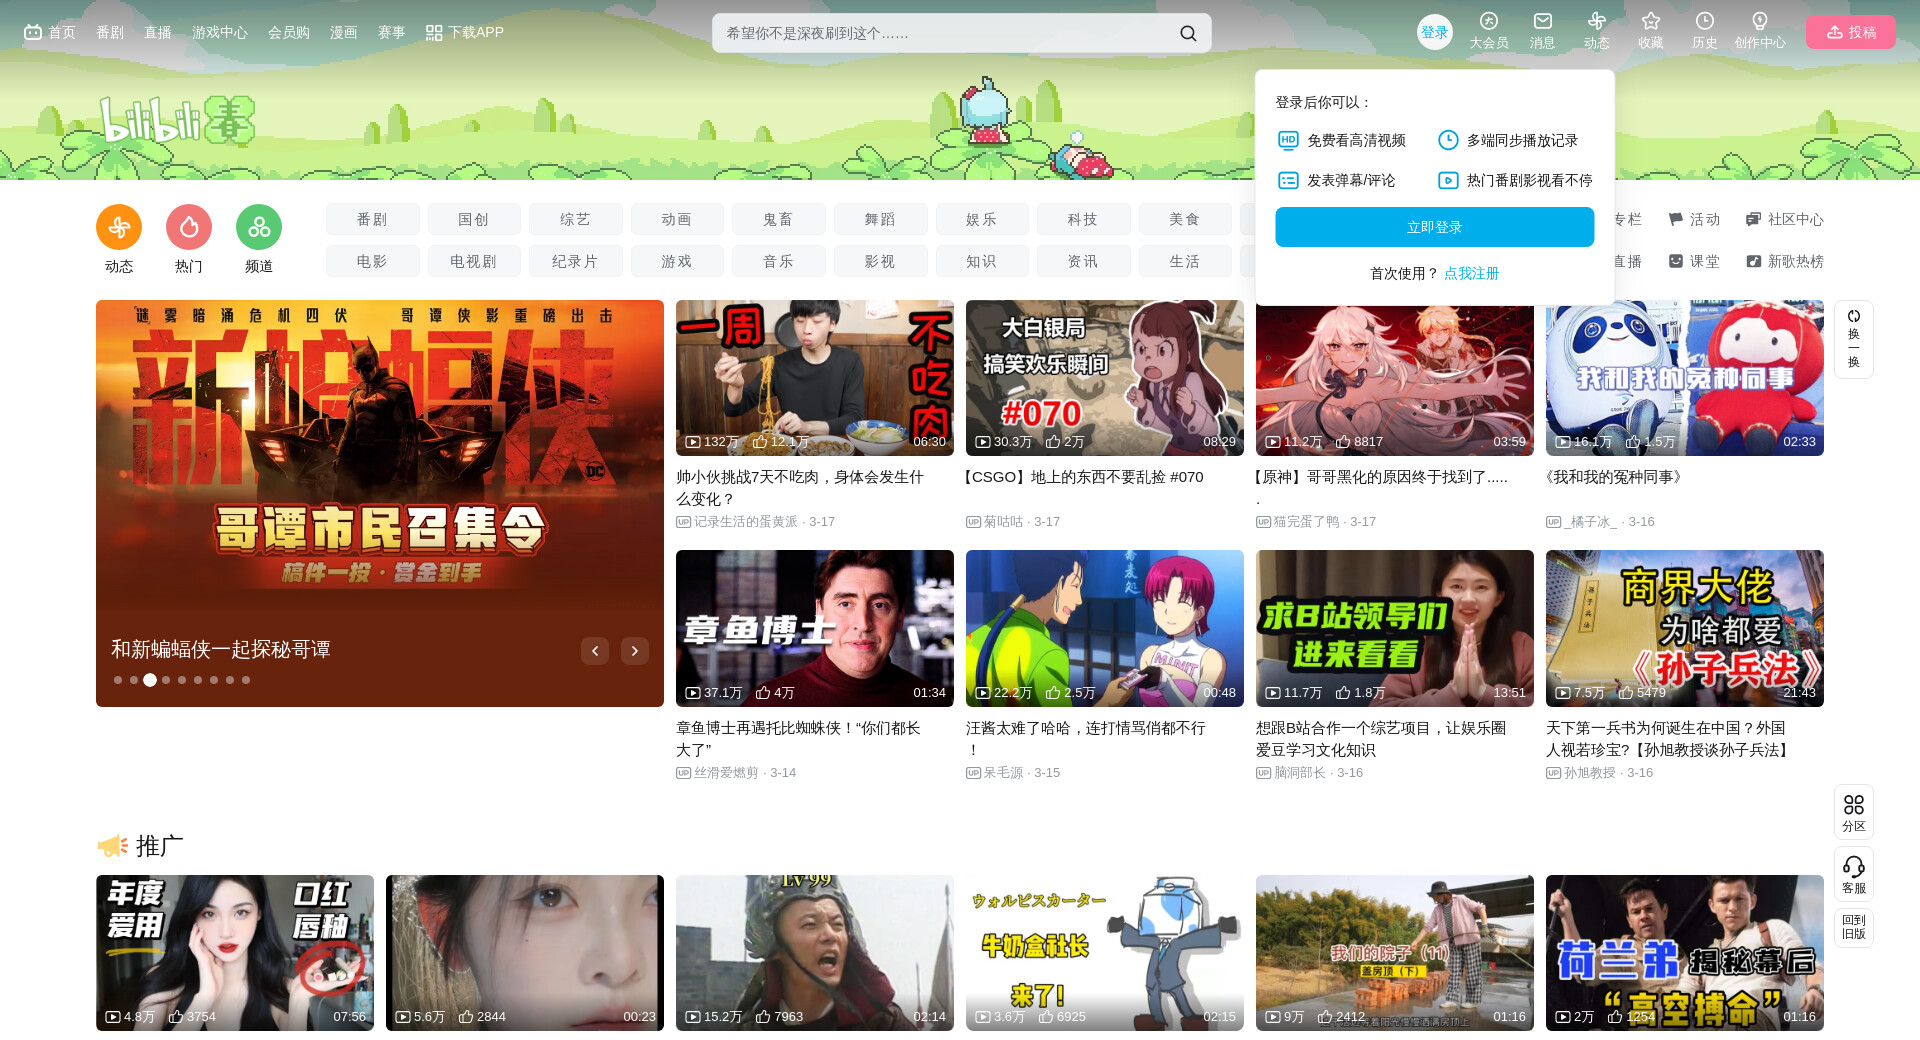Open the 动态 icon in top header
This screenshot has height=1040, width=1920.
[x=1597, y=21]
